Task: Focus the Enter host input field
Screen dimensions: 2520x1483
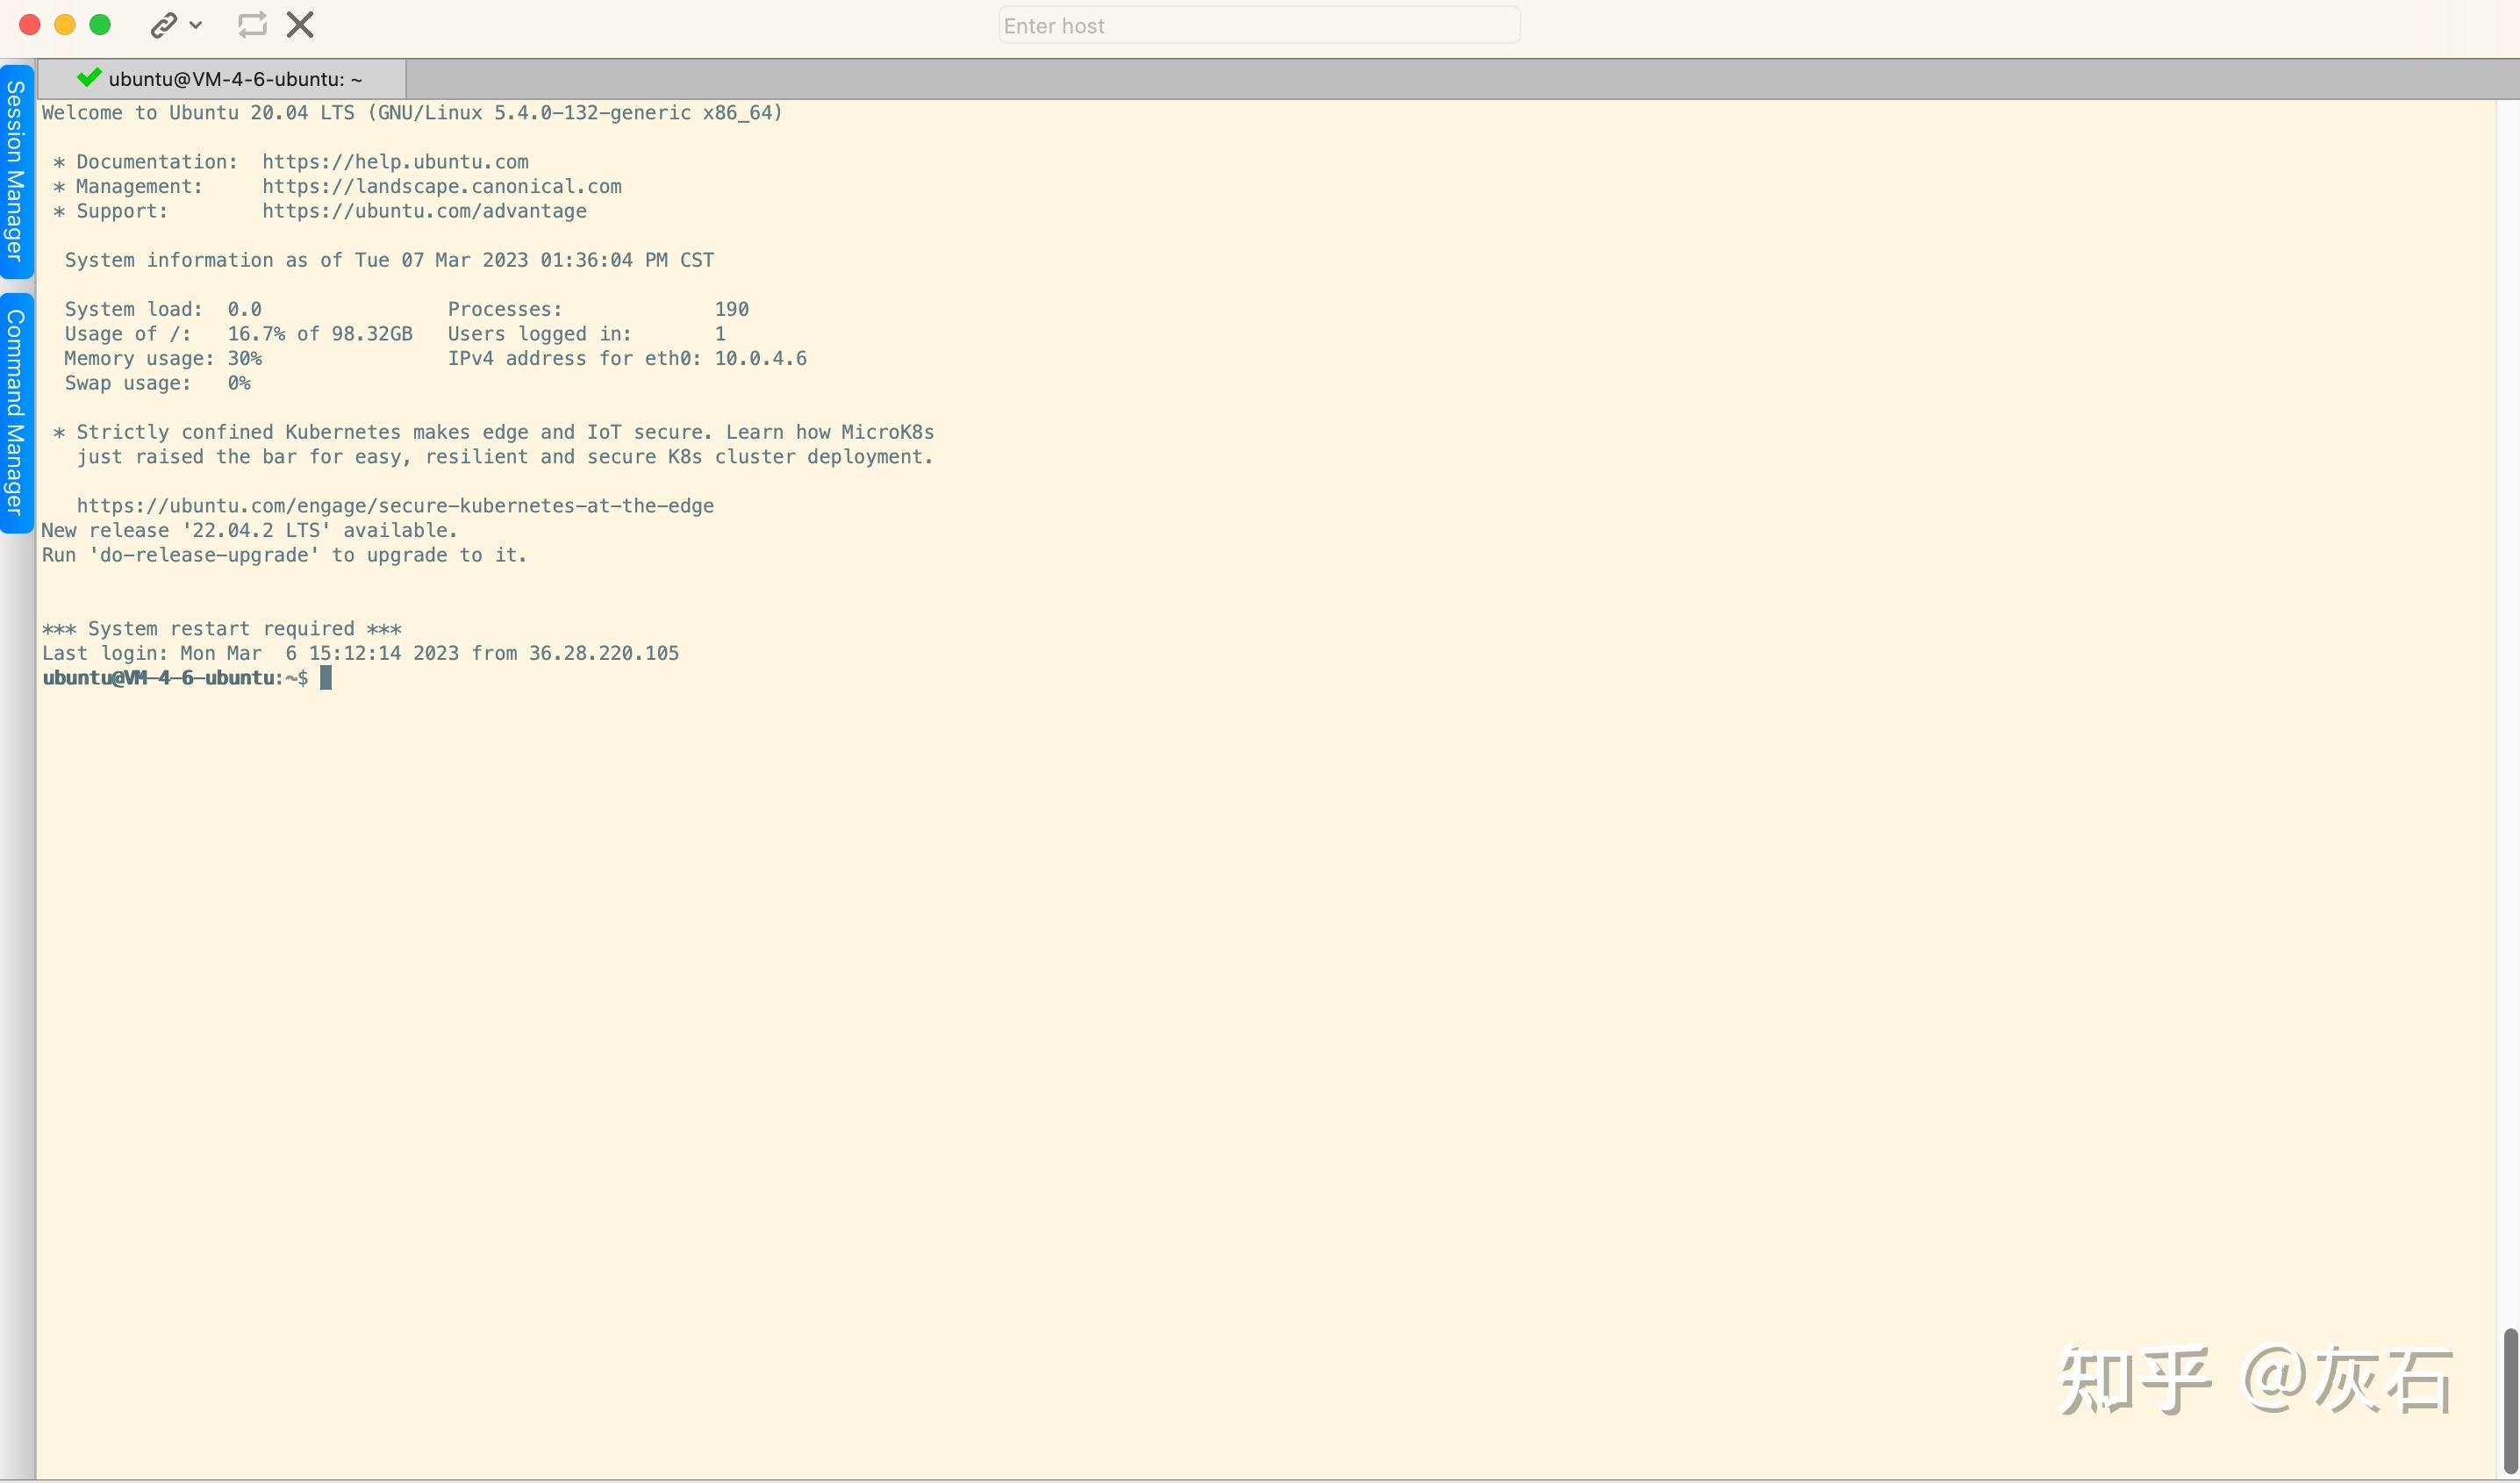Action: [x=1259, y=26]
